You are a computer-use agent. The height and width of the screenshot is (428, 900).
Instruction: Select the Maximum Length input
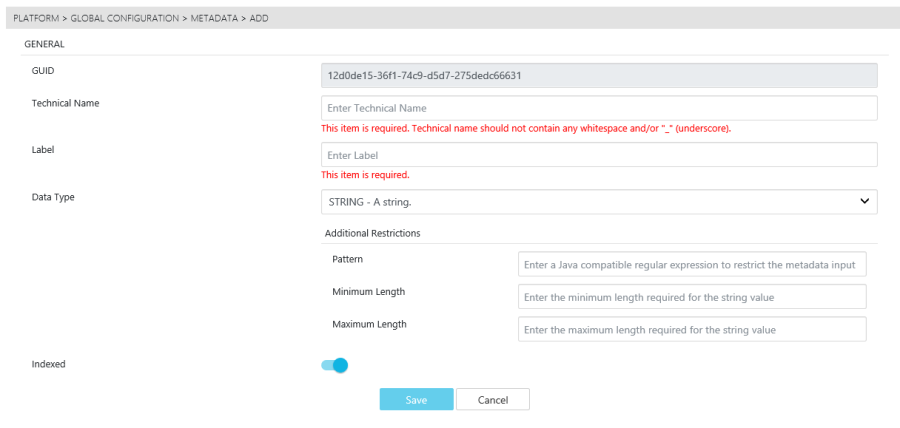pos(691,330)
